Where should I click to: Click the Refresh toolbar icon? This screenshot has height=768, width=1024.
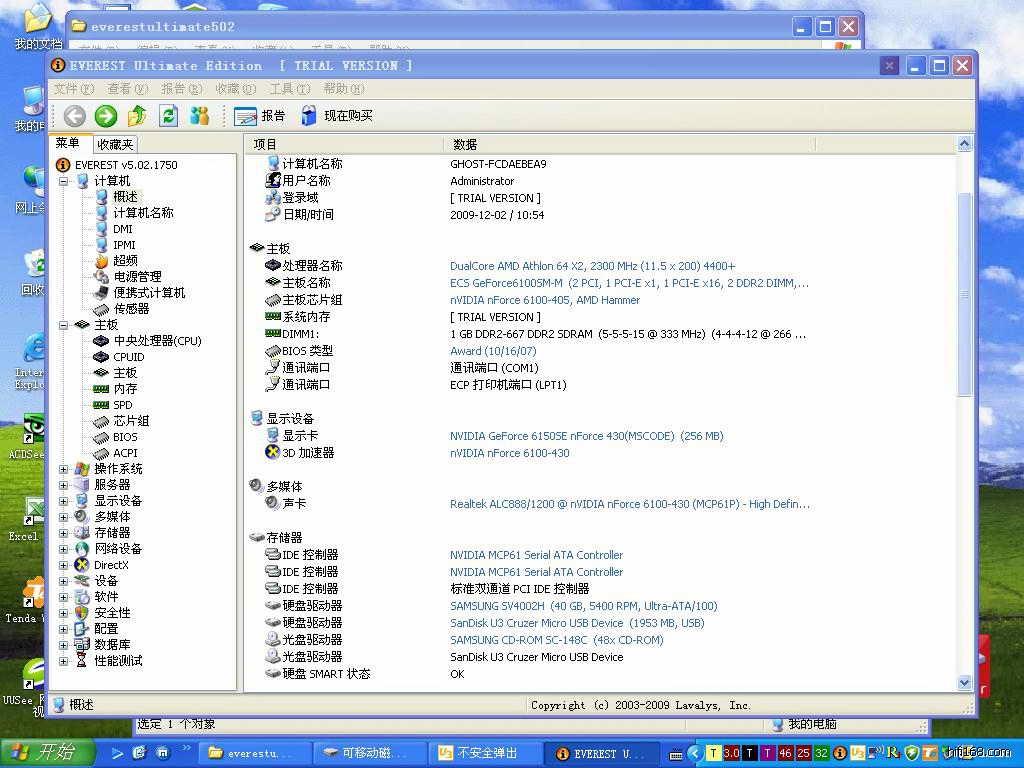(x=168, y=116)
